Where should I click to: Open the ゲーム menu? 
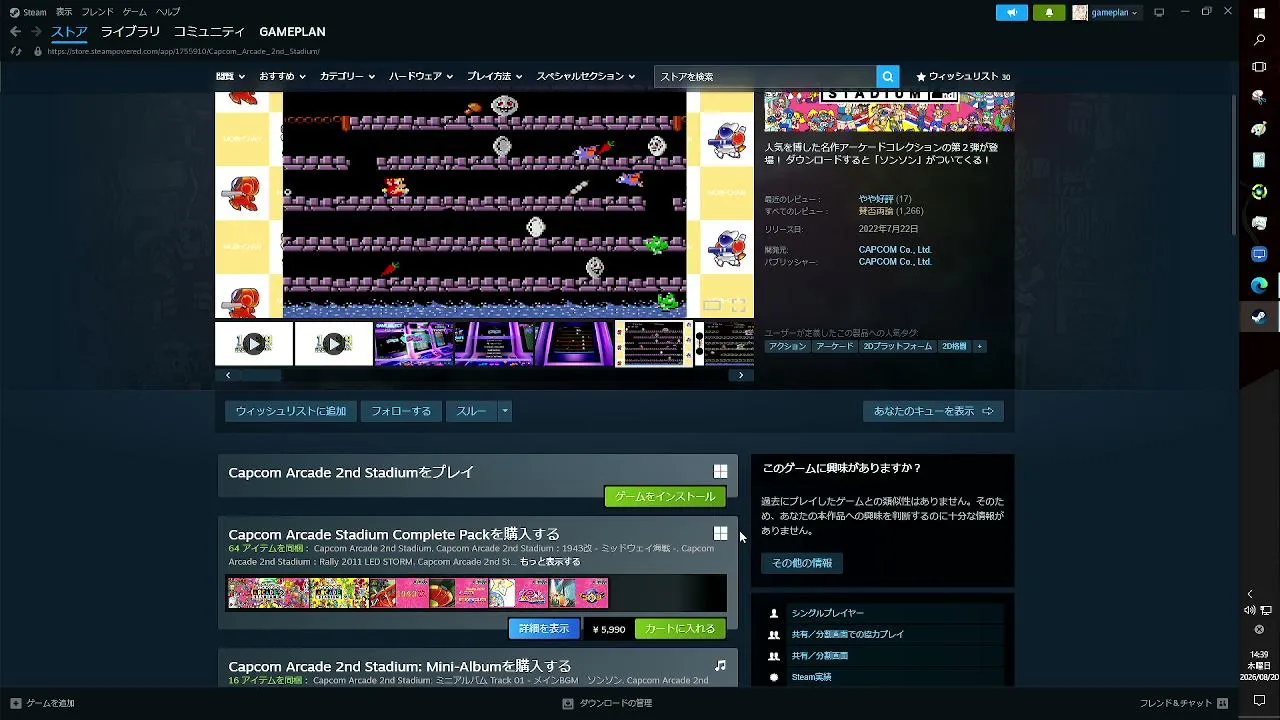(134, 12)
